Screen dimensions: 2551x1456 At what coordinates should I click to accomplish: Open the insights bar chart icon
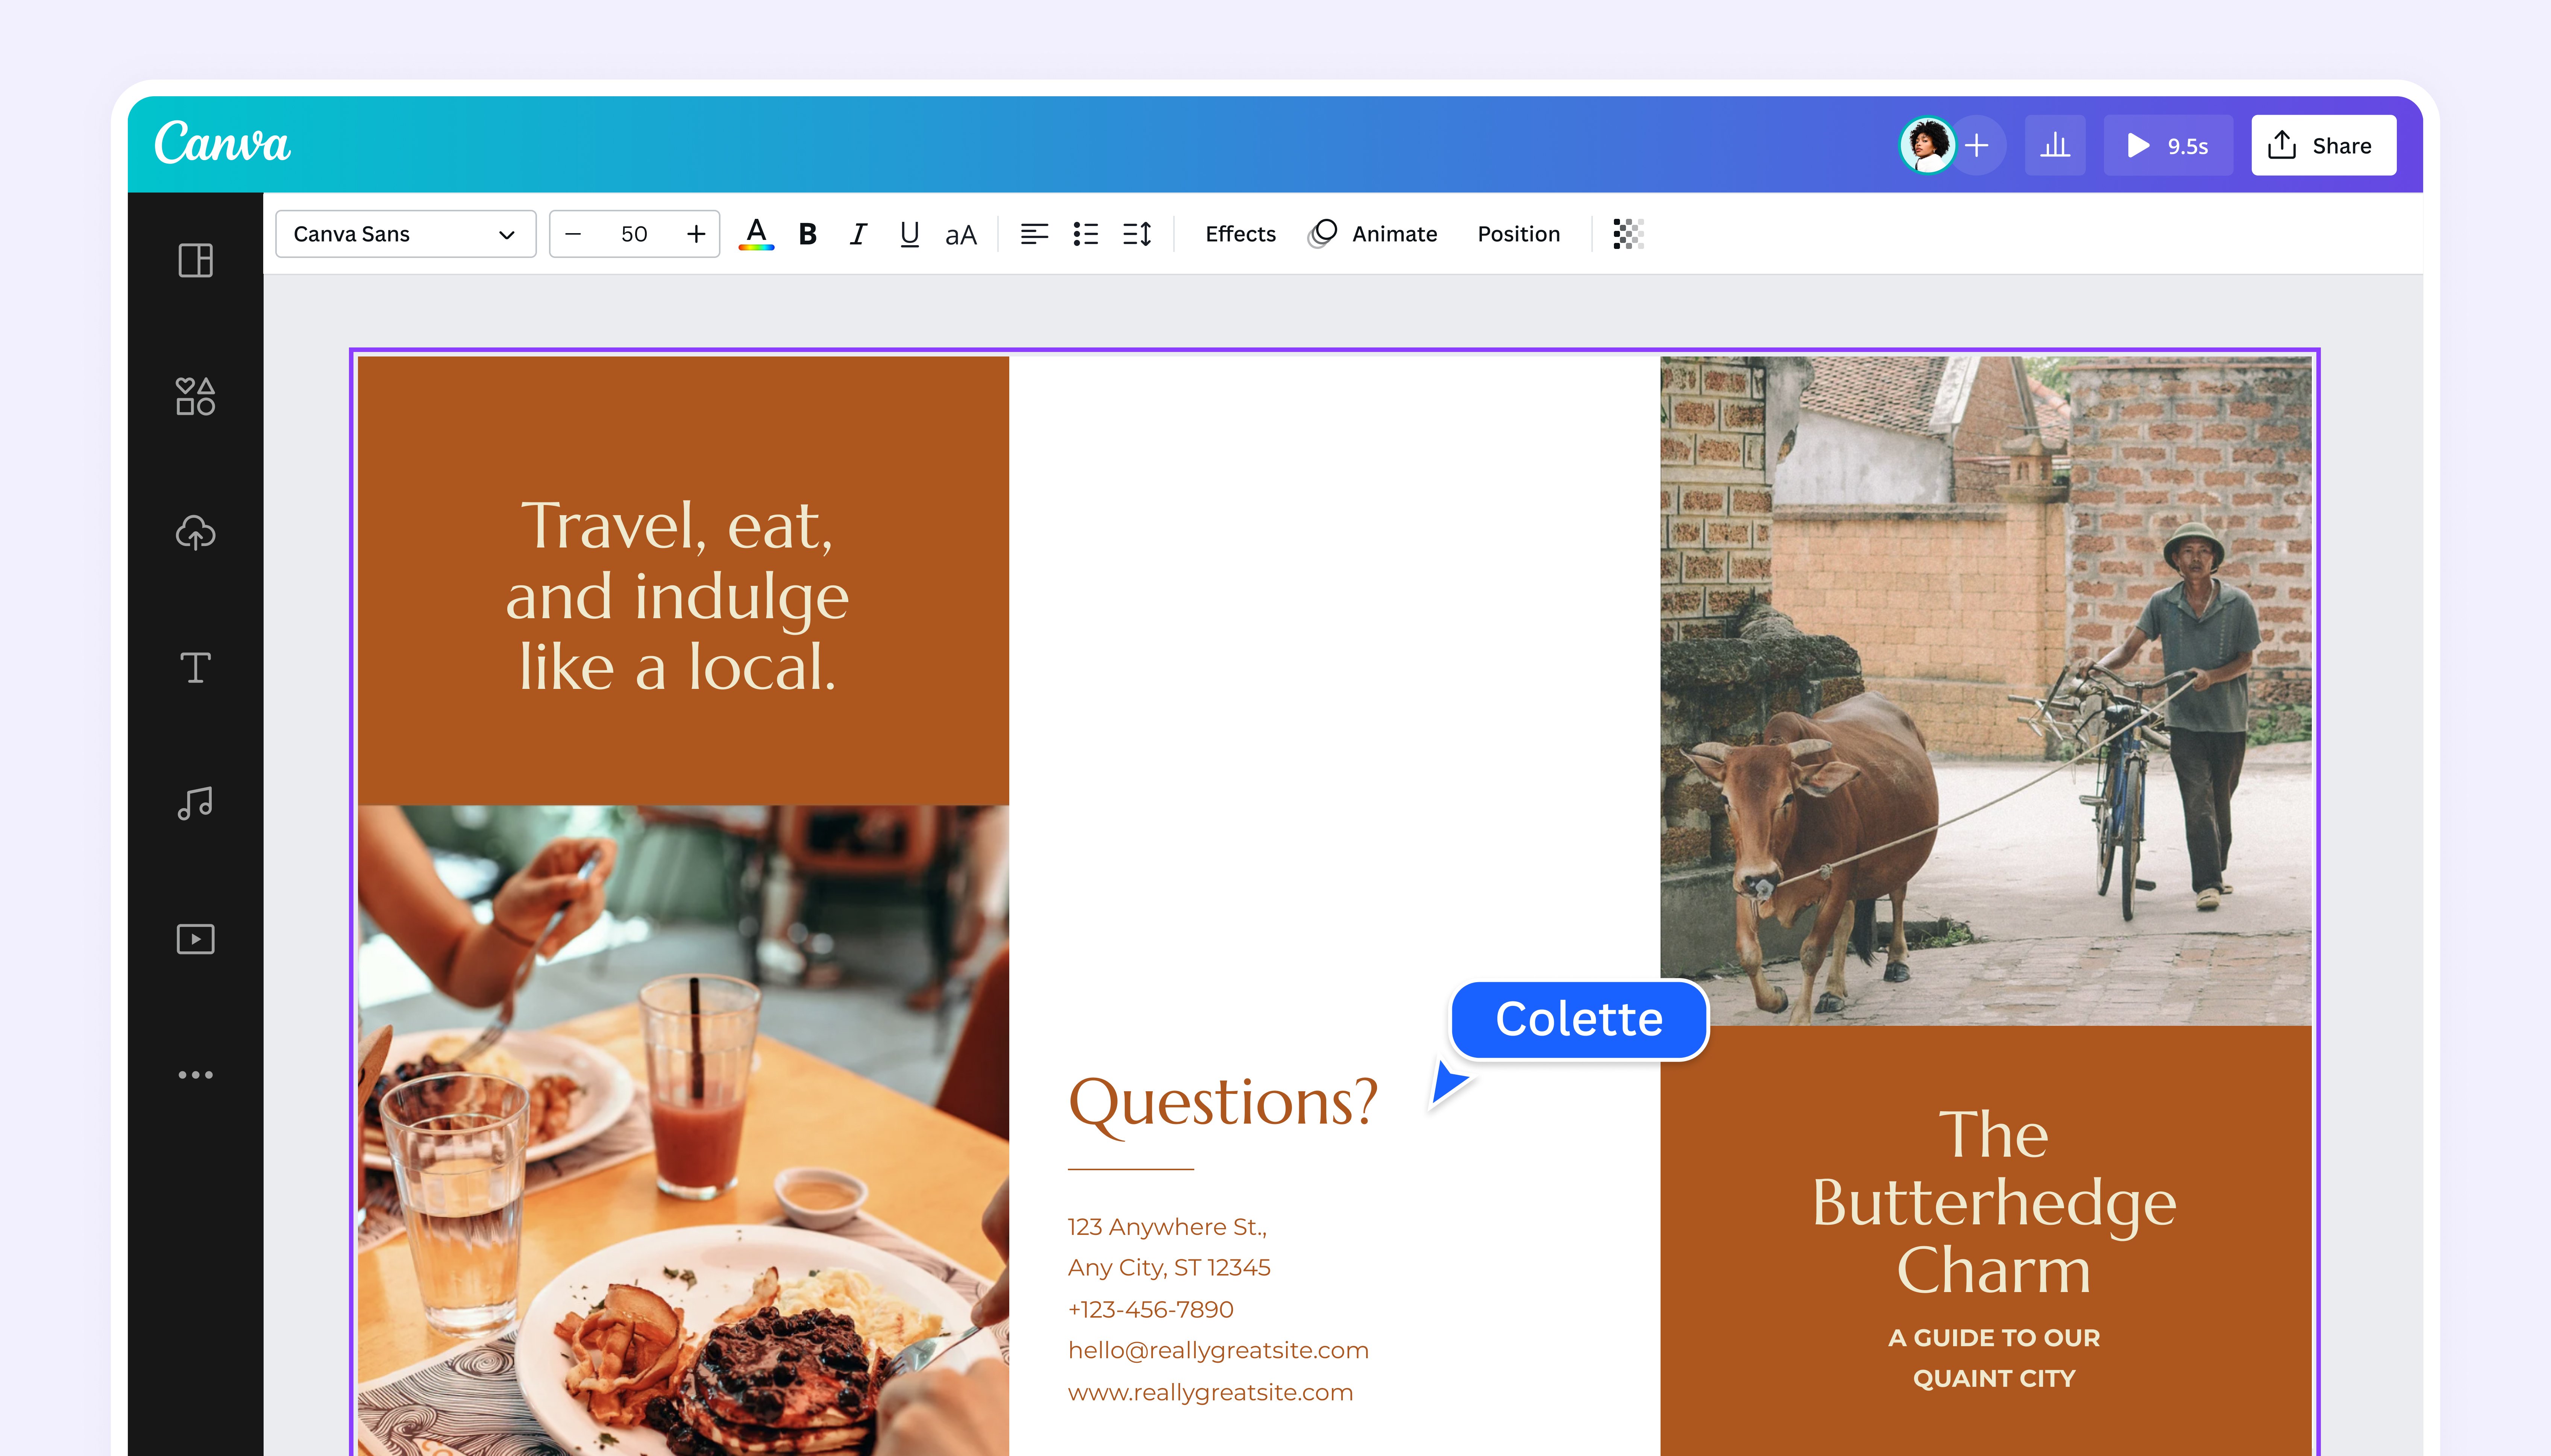pos(2055,146)
